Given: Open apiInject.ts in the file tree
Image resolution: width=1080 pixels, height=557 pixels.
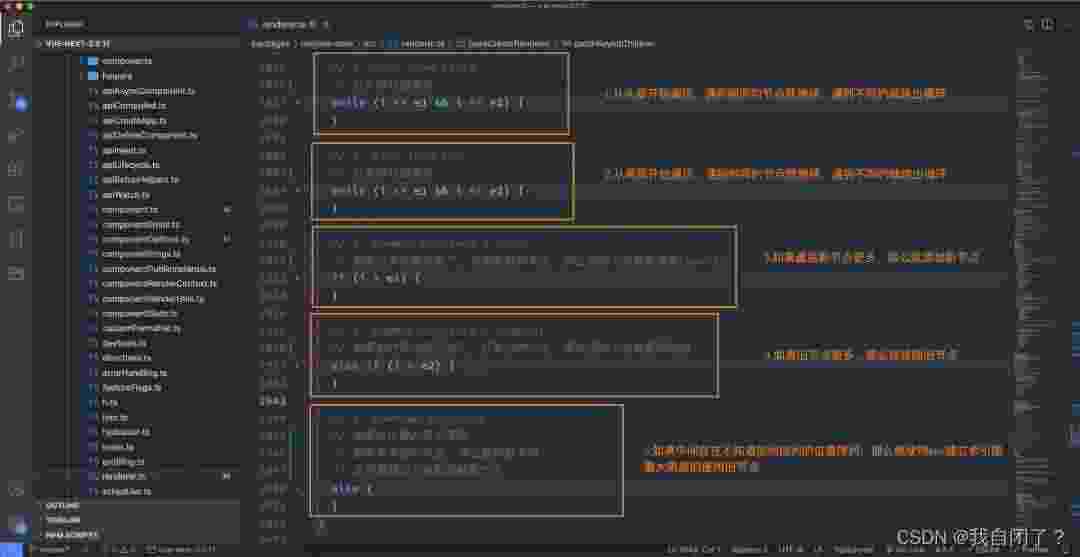Looking at the screenshot, I should pos(124,150).
